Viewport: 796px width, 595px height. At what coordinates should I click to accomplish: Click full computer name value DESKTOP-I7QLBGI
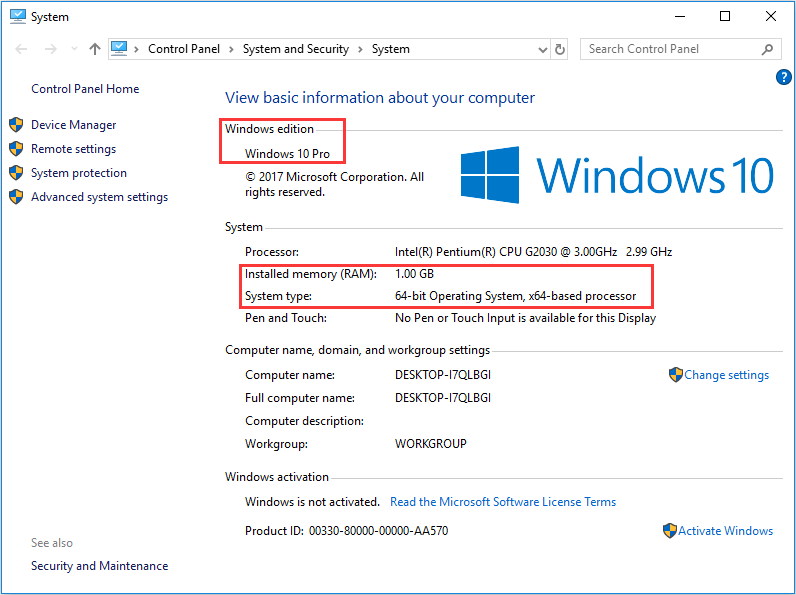pyautogui.click(x=443, y=398)
